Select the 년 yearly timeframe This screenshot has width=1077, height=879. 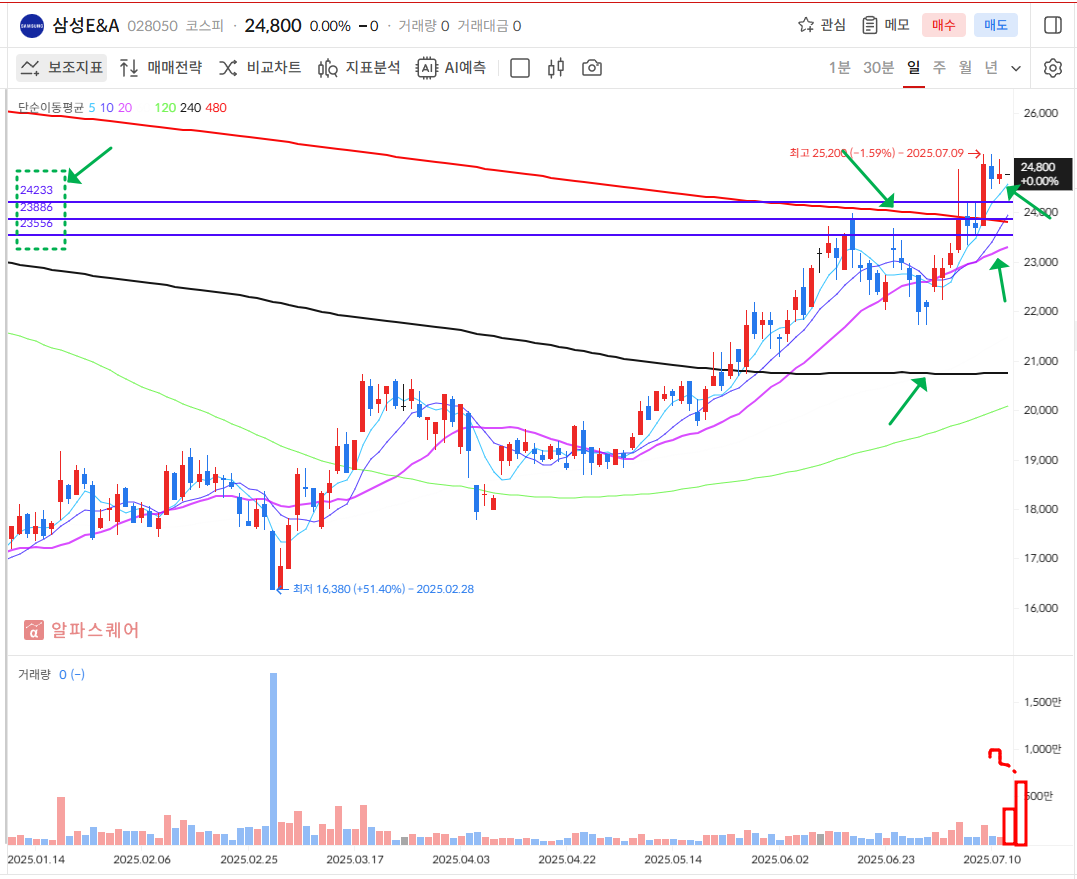tap(991, 68)
